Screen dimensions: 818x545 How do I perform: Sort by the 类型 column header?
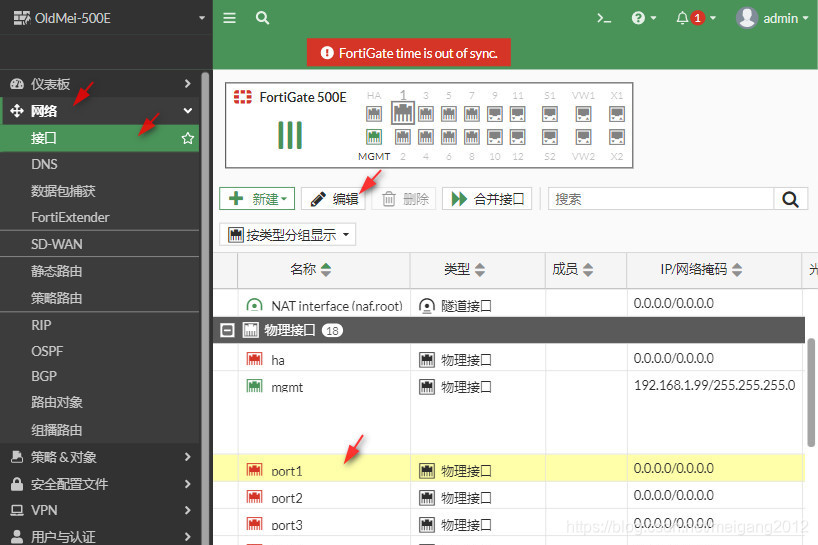point(478,270)
